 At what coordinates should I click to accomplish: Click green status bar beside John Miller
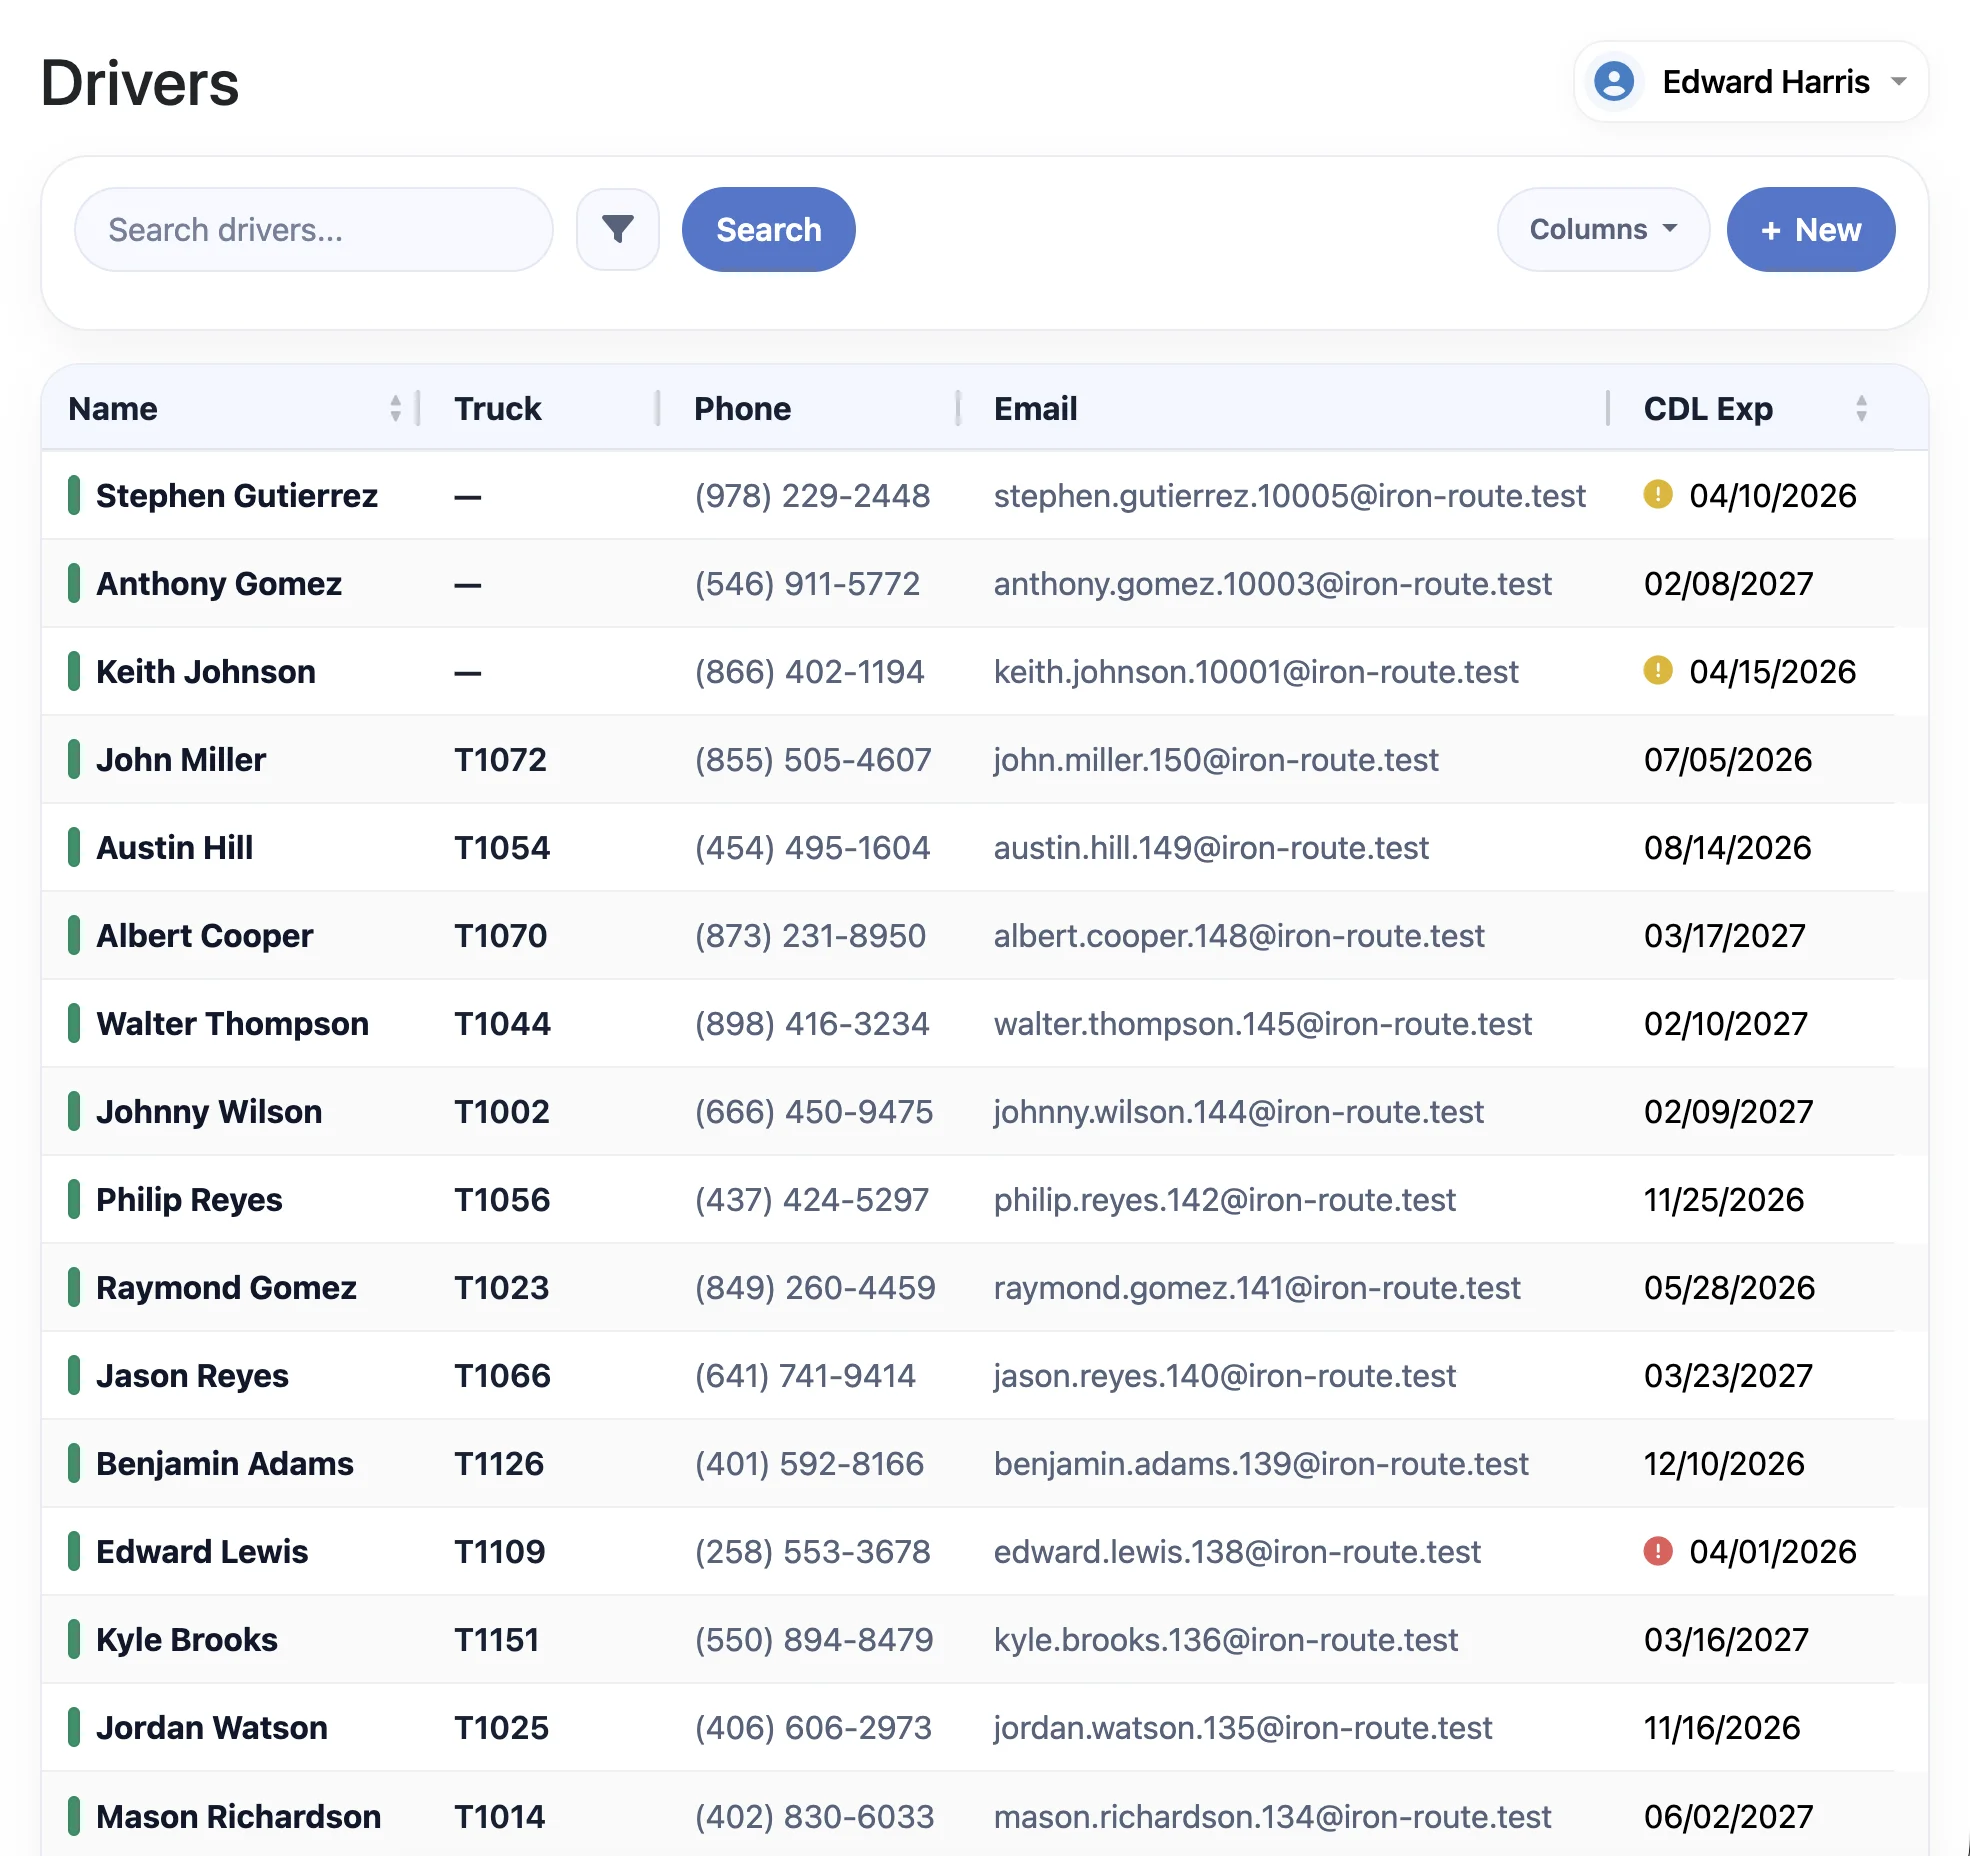pyautogui.click(x=75, y=759)
